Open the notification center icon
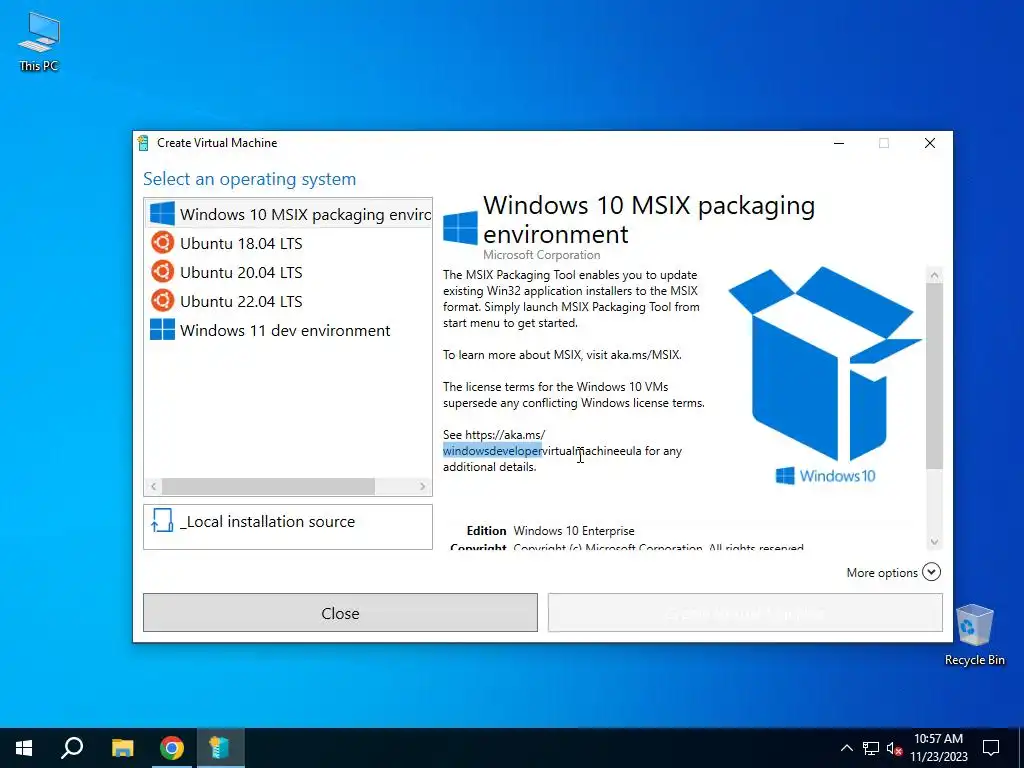The image size is (1024, 768). coord(991,748)
